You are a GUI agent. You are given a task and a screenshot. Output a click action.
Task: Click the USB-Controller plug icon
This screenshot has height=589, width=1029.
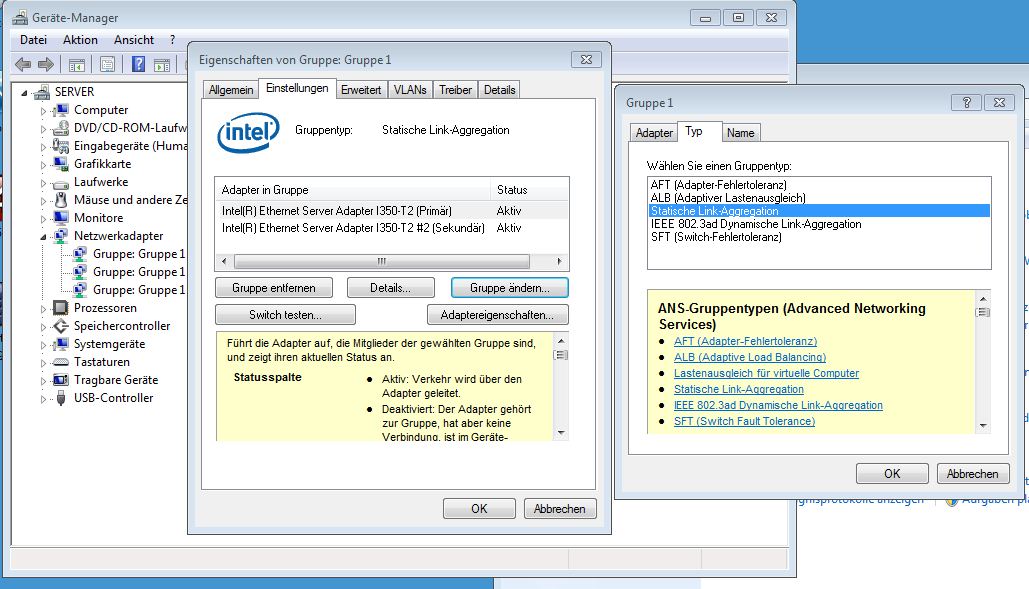61,398
